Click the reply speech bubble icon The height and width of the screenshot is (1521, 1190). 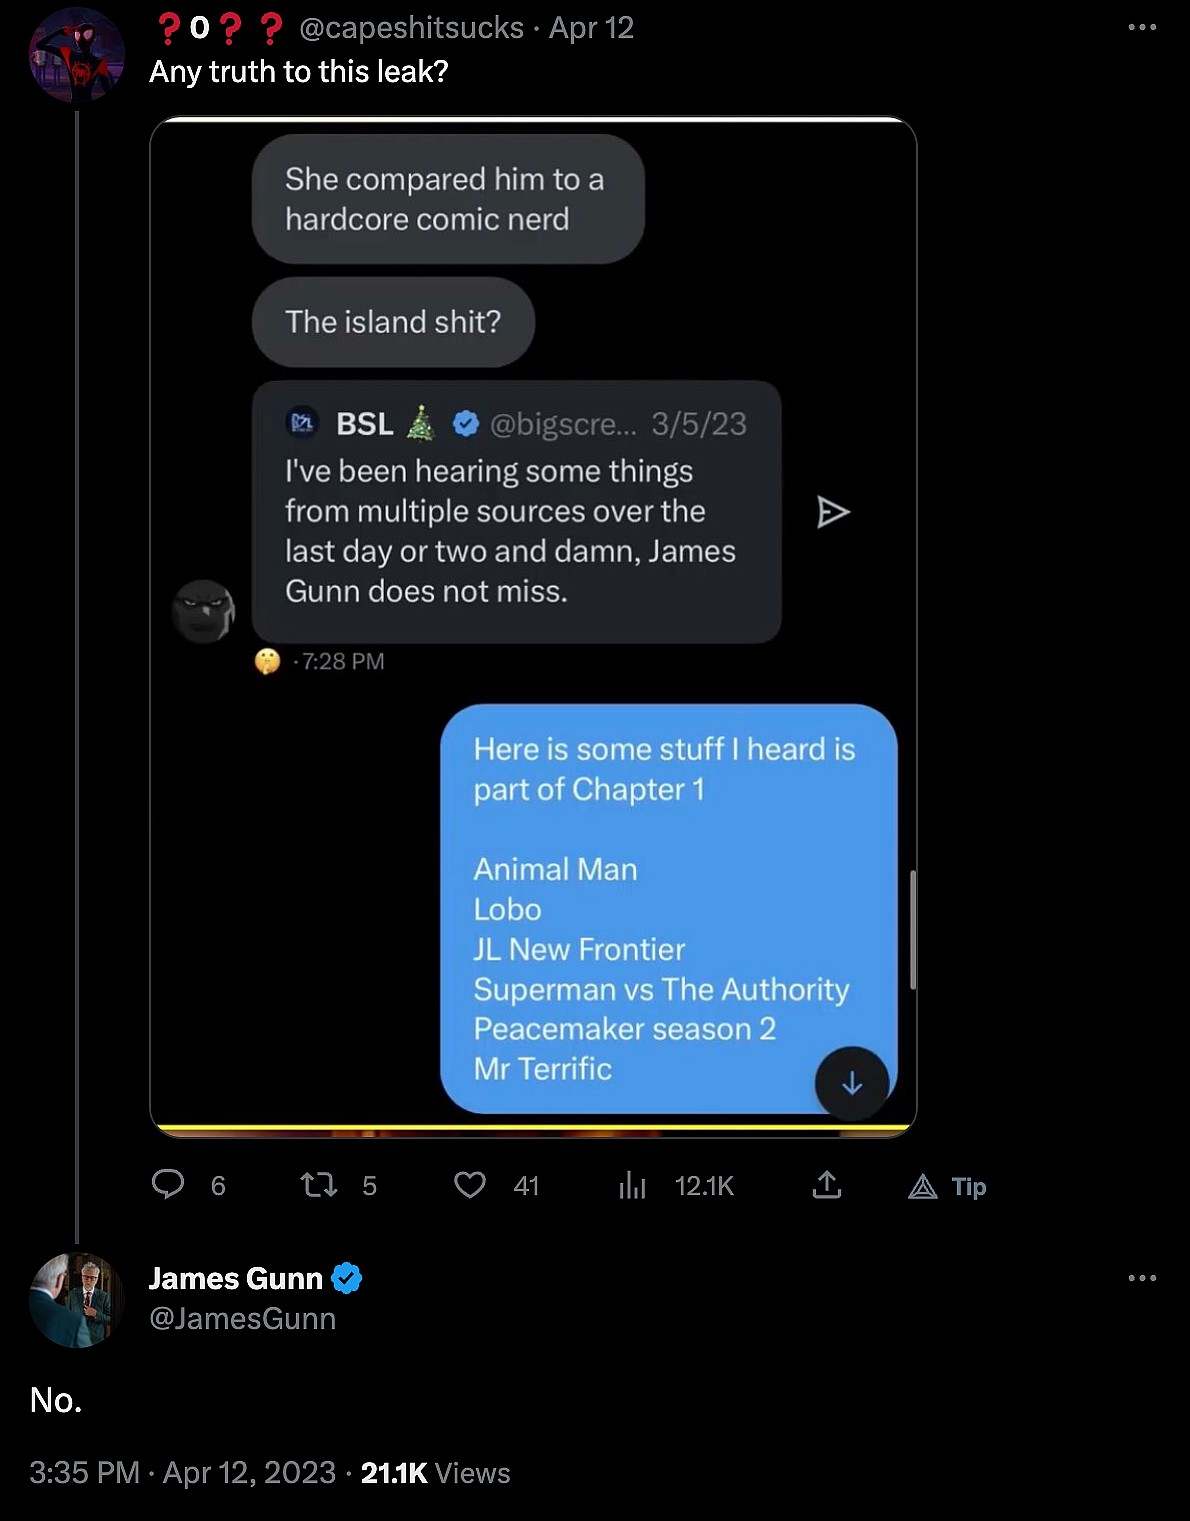point(168,1185)
